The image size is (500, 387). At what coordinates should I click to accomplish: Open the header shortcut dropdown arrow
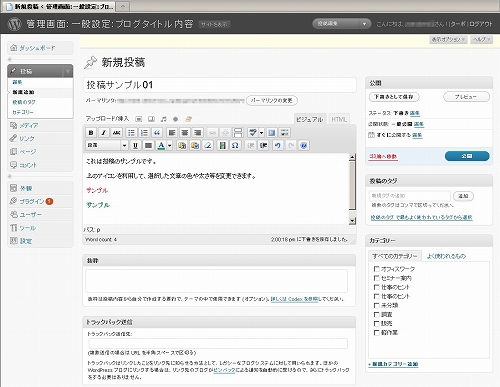(364, 24)
